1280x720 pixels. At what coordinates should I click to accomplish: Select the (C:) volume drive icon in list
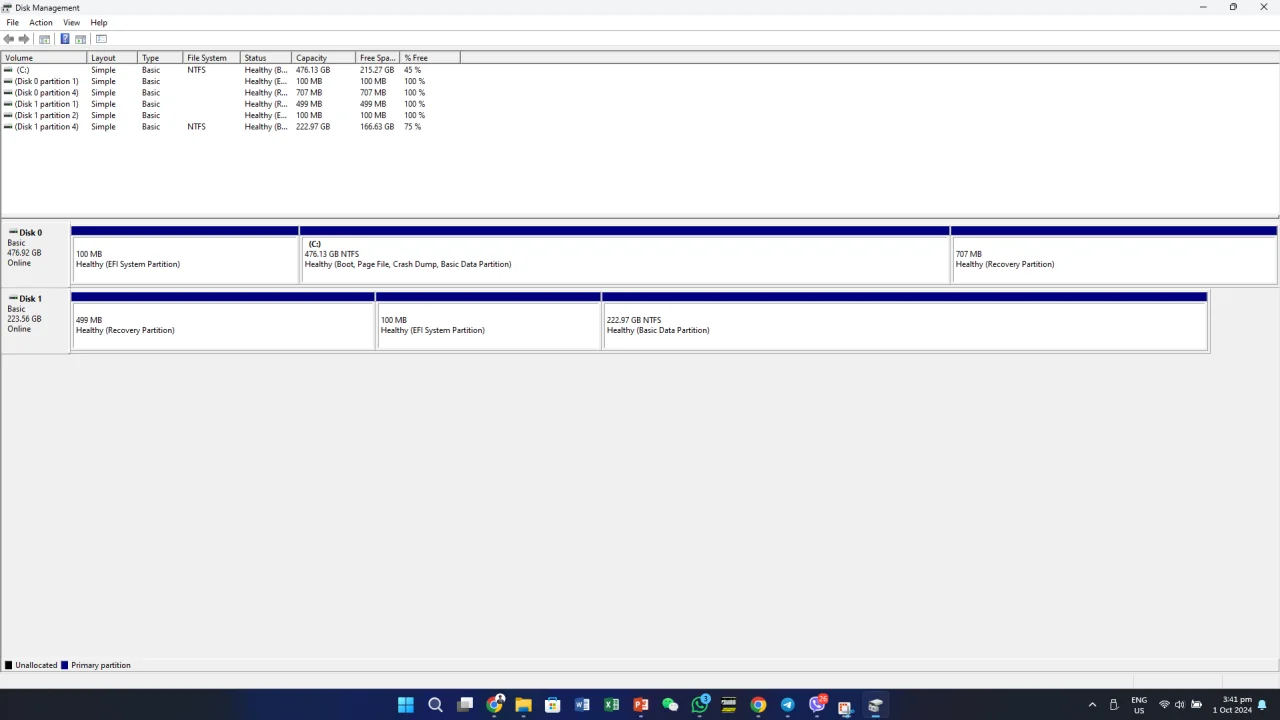pos(8,70)
